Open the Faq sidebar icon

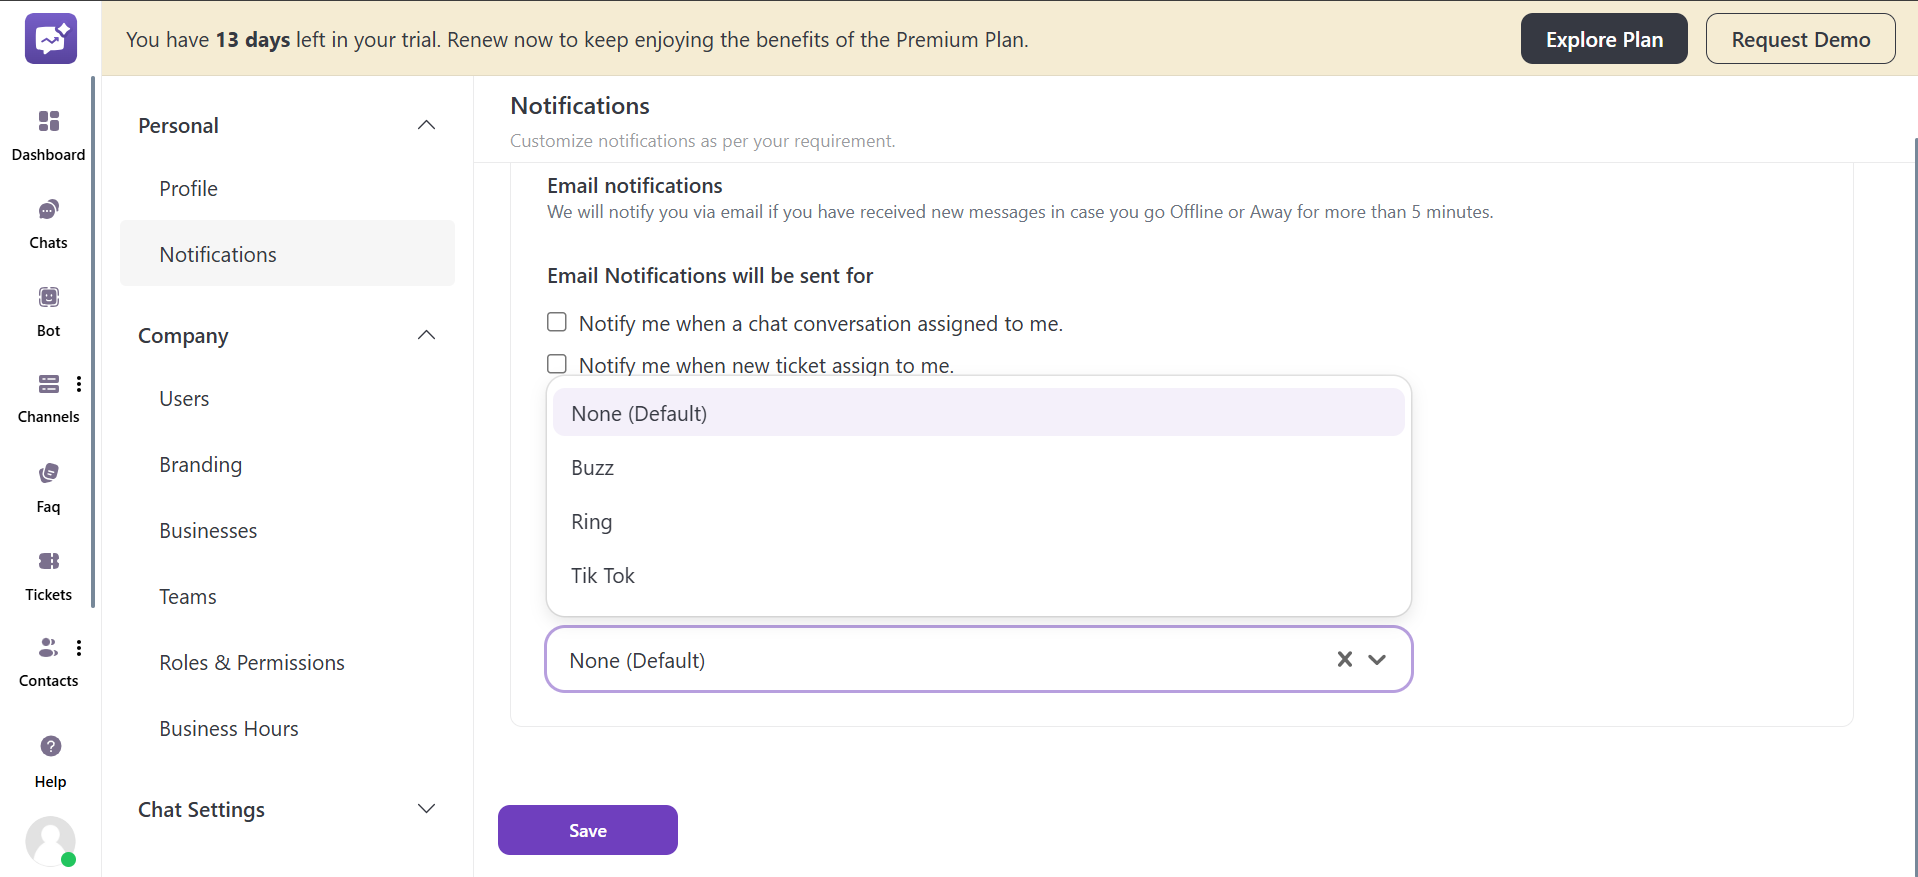click(x=48, y=474)
